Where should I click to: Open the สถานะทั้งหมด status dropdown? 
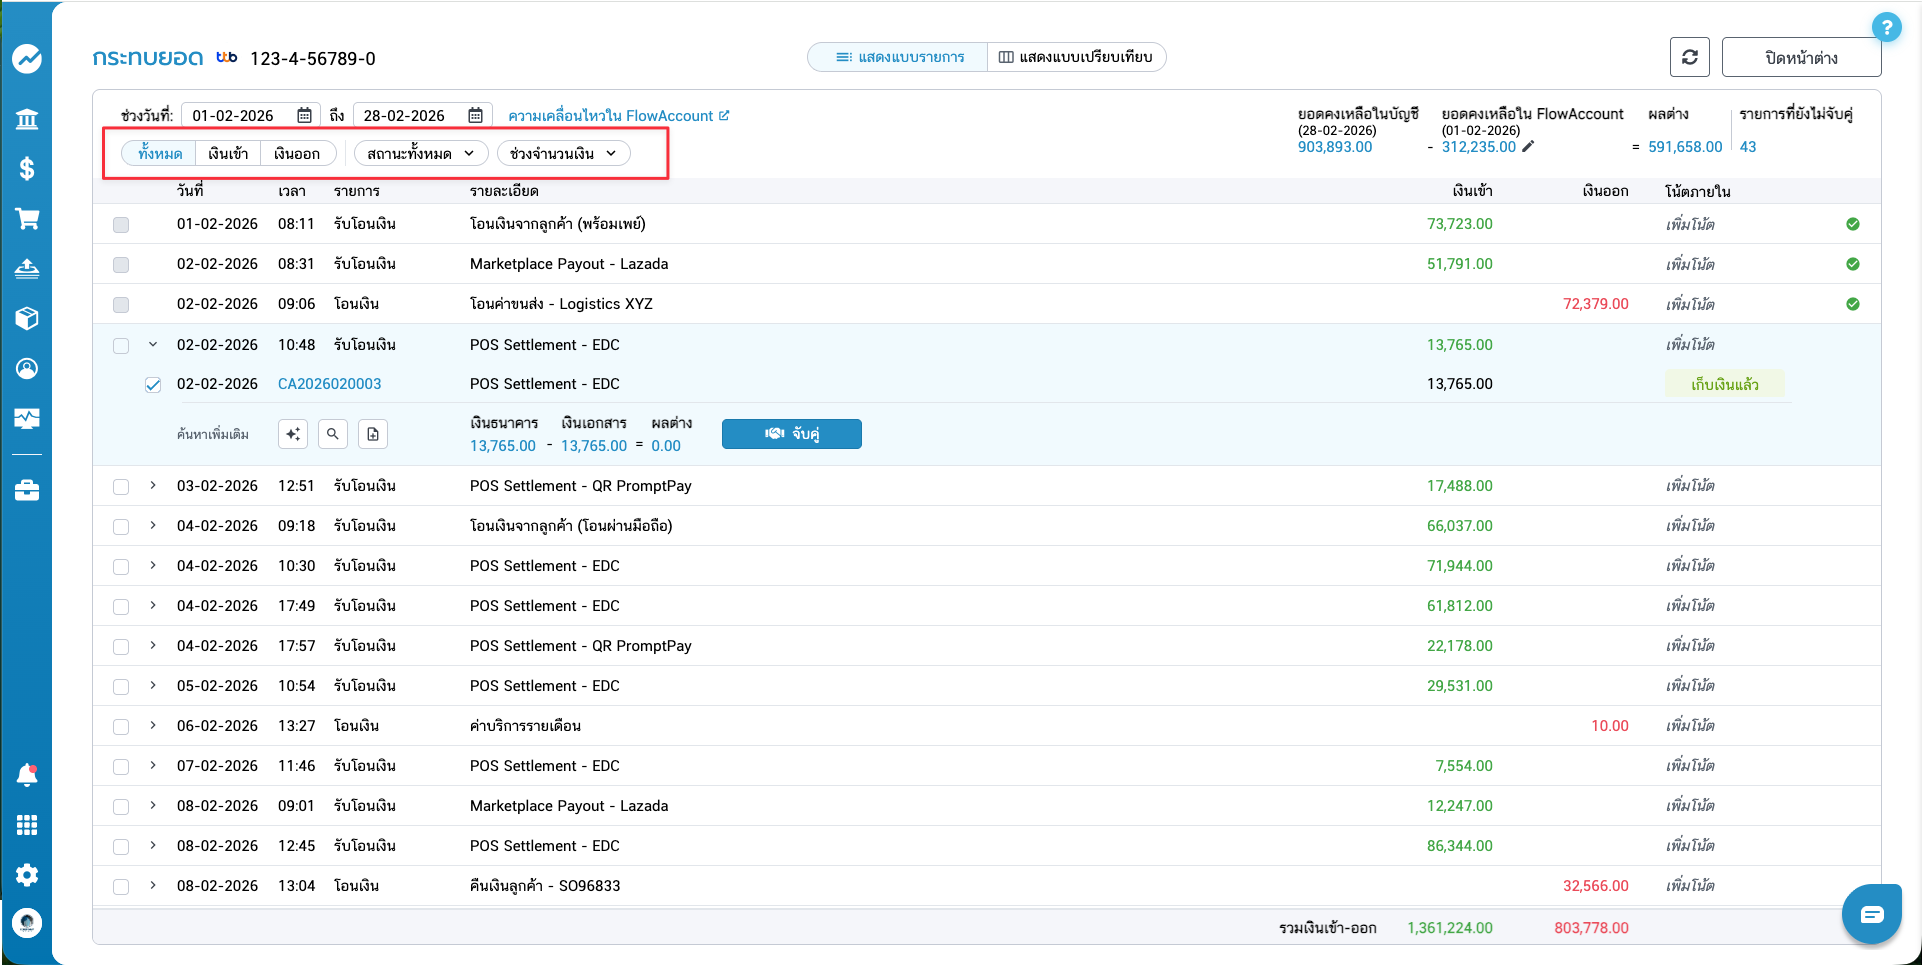coord(420,154)
